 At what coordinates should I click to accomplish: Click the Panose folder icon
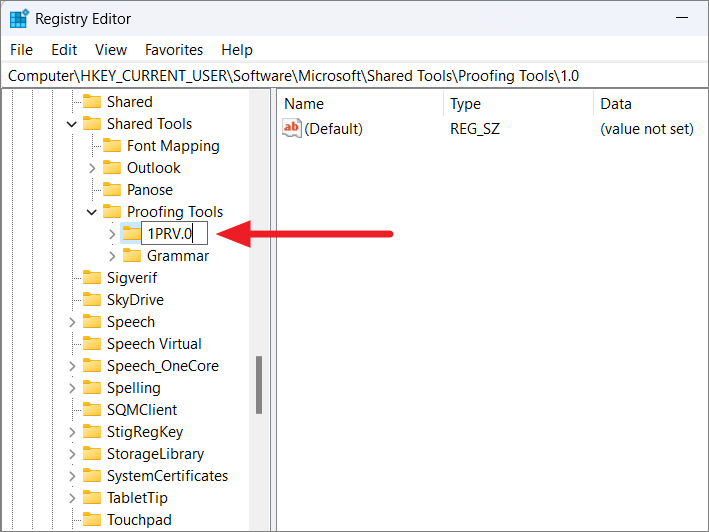point(112,189)
